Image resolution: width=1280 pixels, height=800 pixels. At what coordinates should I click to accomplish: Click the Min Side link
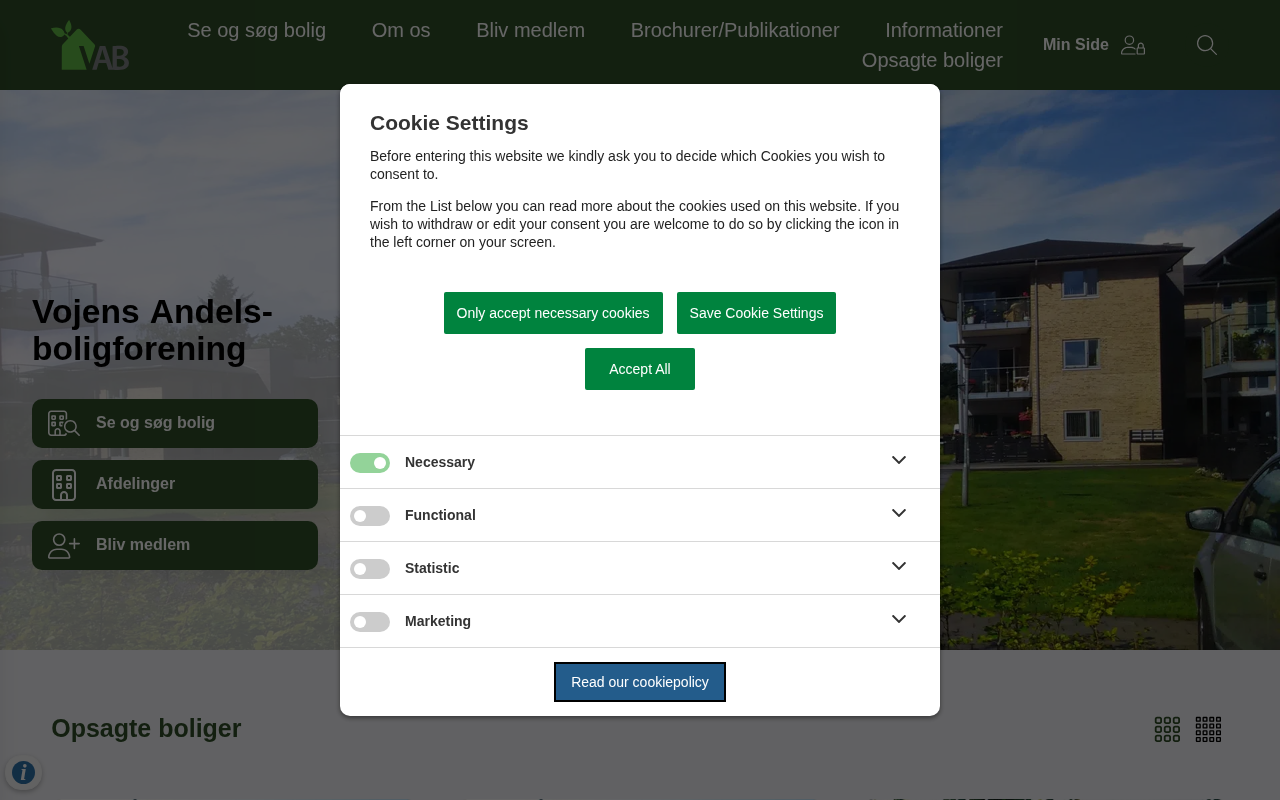pos(1076,45)
